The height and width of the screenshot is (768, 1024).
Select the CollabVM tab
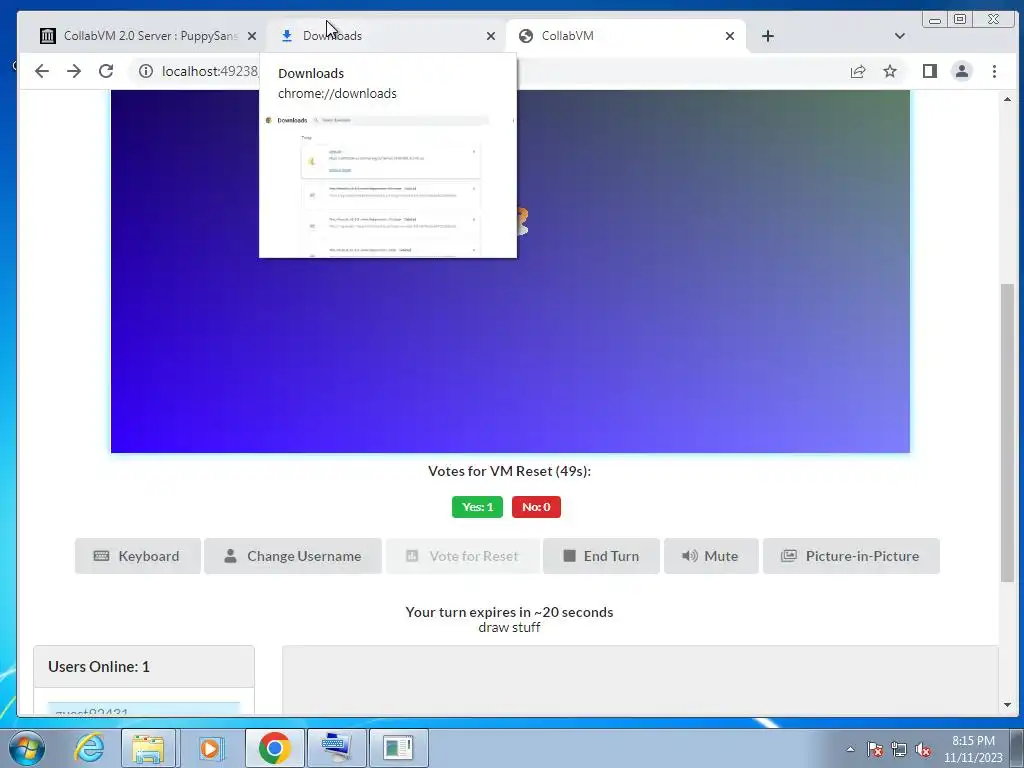pos(626,36)
